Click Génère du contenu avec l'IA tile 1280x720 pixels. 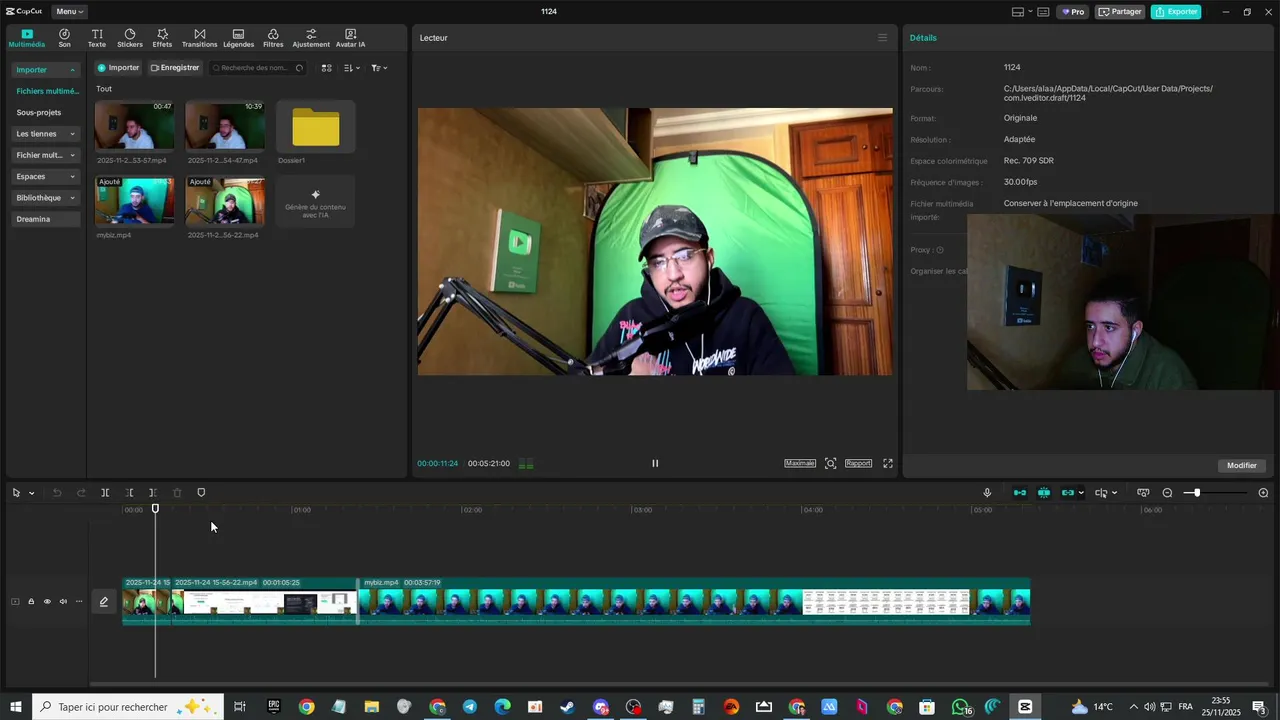tap(315, 201)
